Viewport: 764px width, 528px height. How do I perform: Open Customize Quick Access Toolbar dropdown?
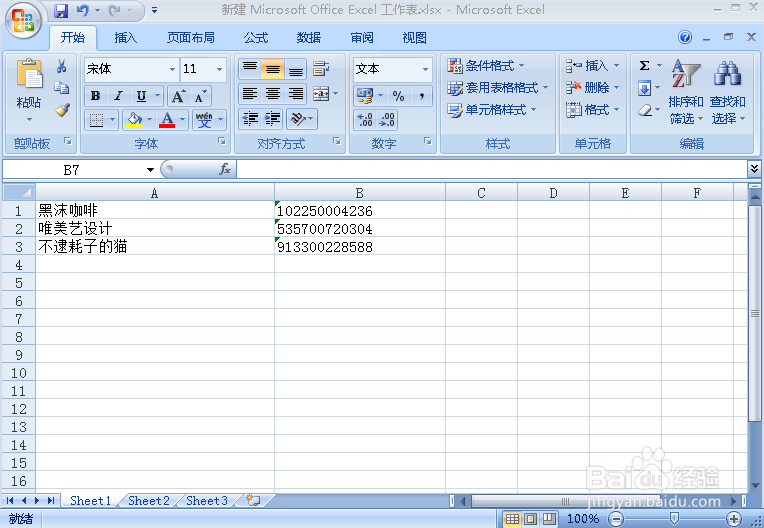click(x=154, y=10)
